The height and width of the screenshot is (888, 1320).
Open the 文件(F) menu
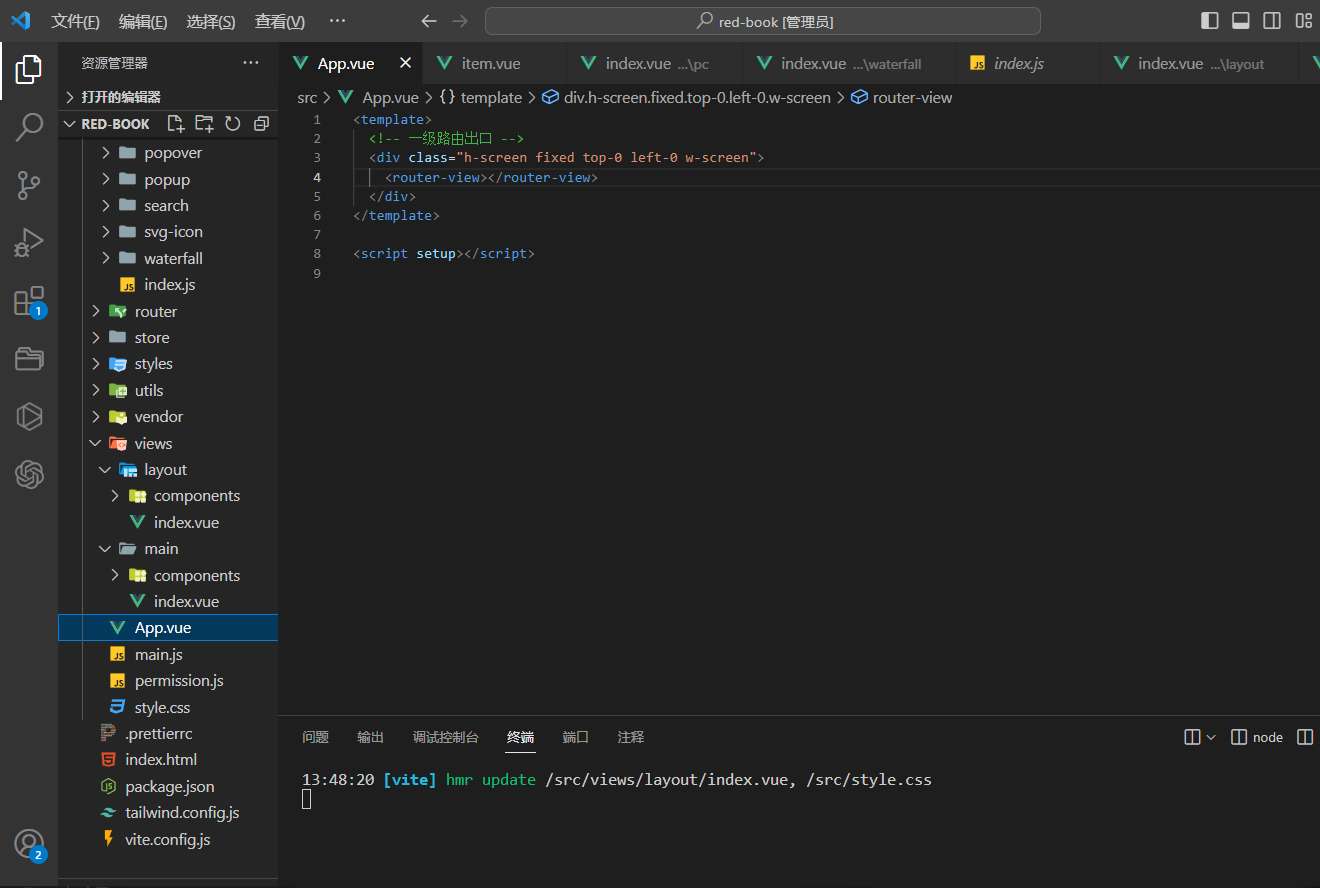click(75, 22)
